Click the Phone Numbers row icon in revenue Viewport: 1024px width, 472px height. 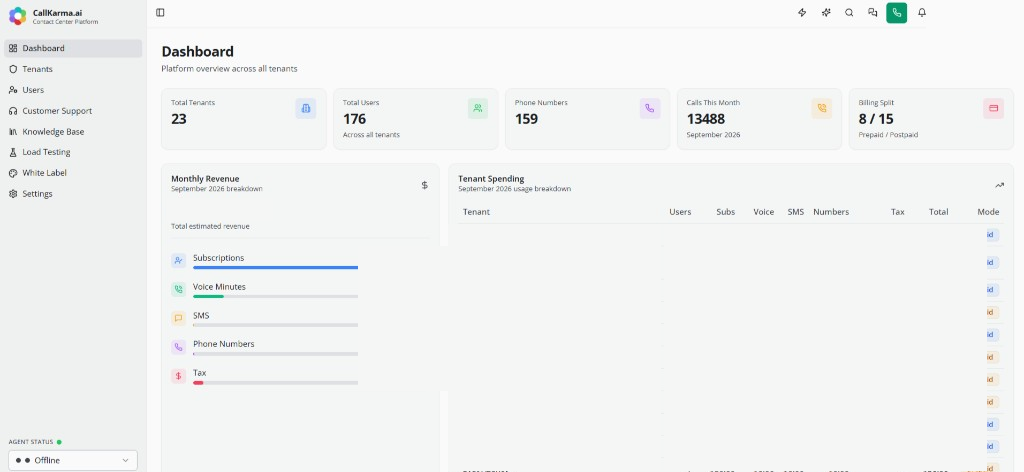[178, 347]
